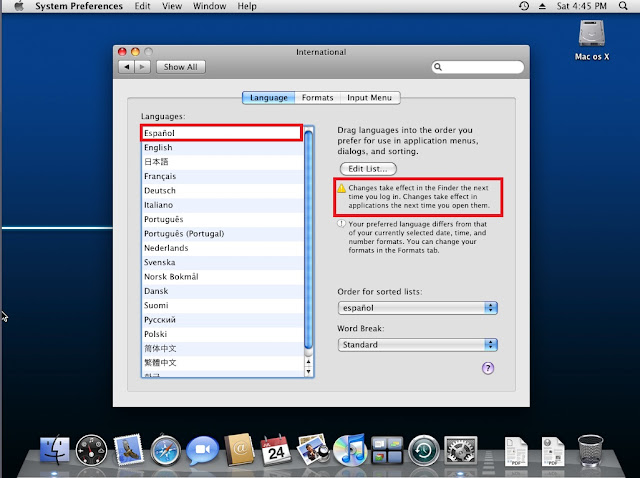640x478 pixels.
Task: Click the yellow warning triangle icon
Action: (341, 188)
